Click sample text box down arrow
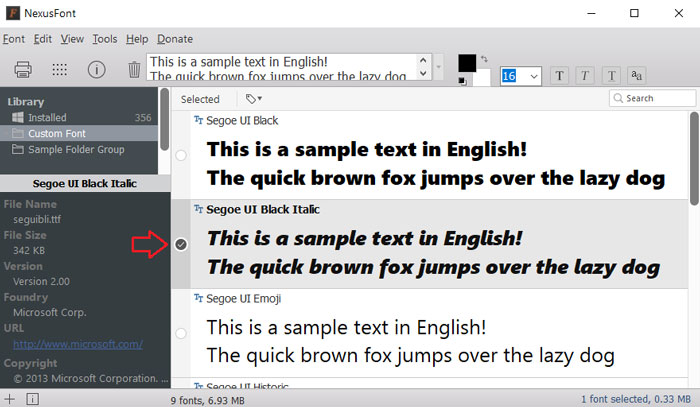 pyautogui.click(x=423, y=73)
